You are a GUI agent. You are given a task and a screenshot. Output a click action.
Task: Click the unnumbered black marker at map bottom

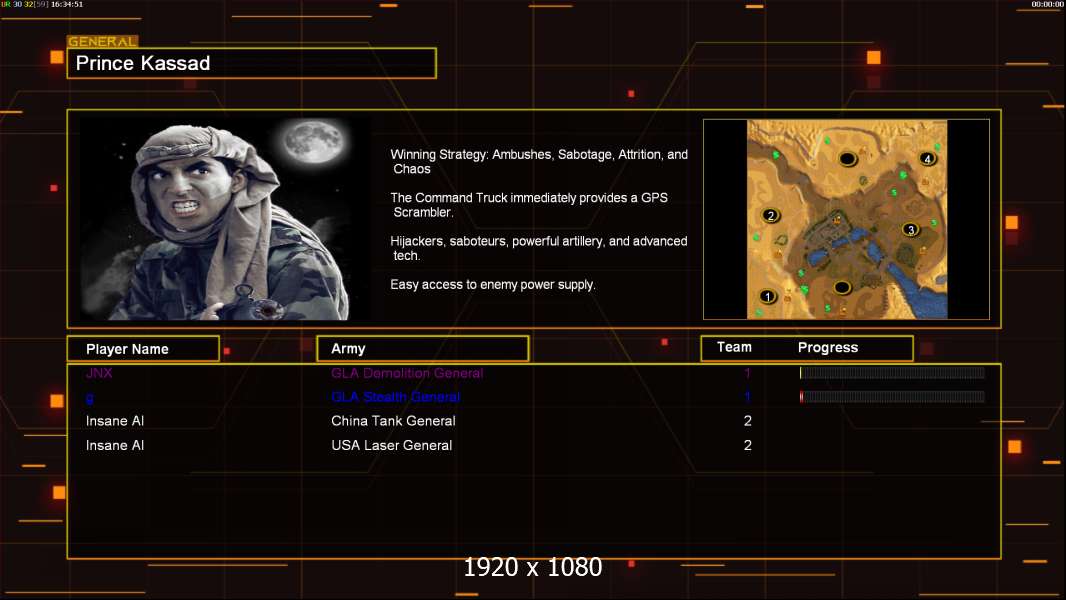point(842,288)
